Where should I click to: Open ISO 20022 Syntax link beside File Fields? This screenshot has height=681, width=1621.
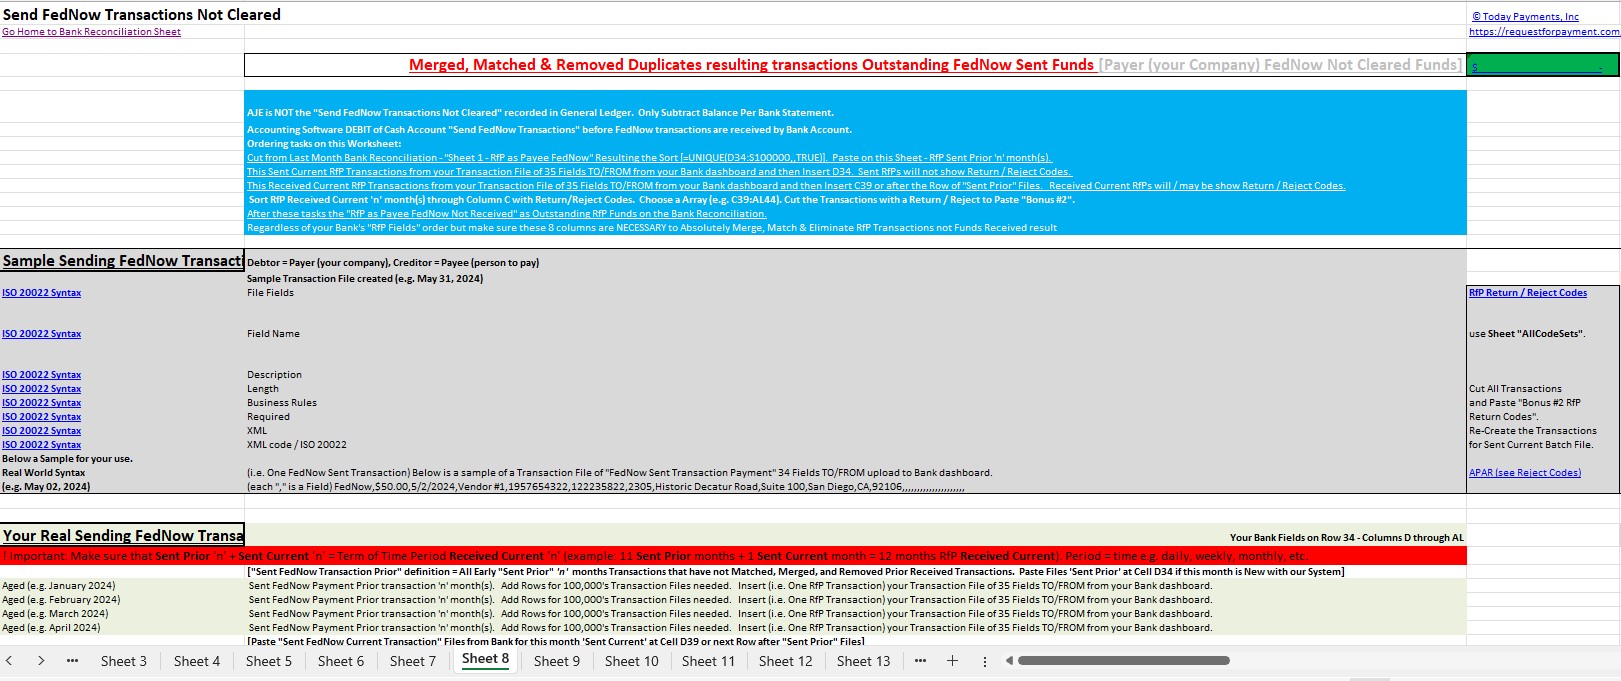tap(41, 293)
